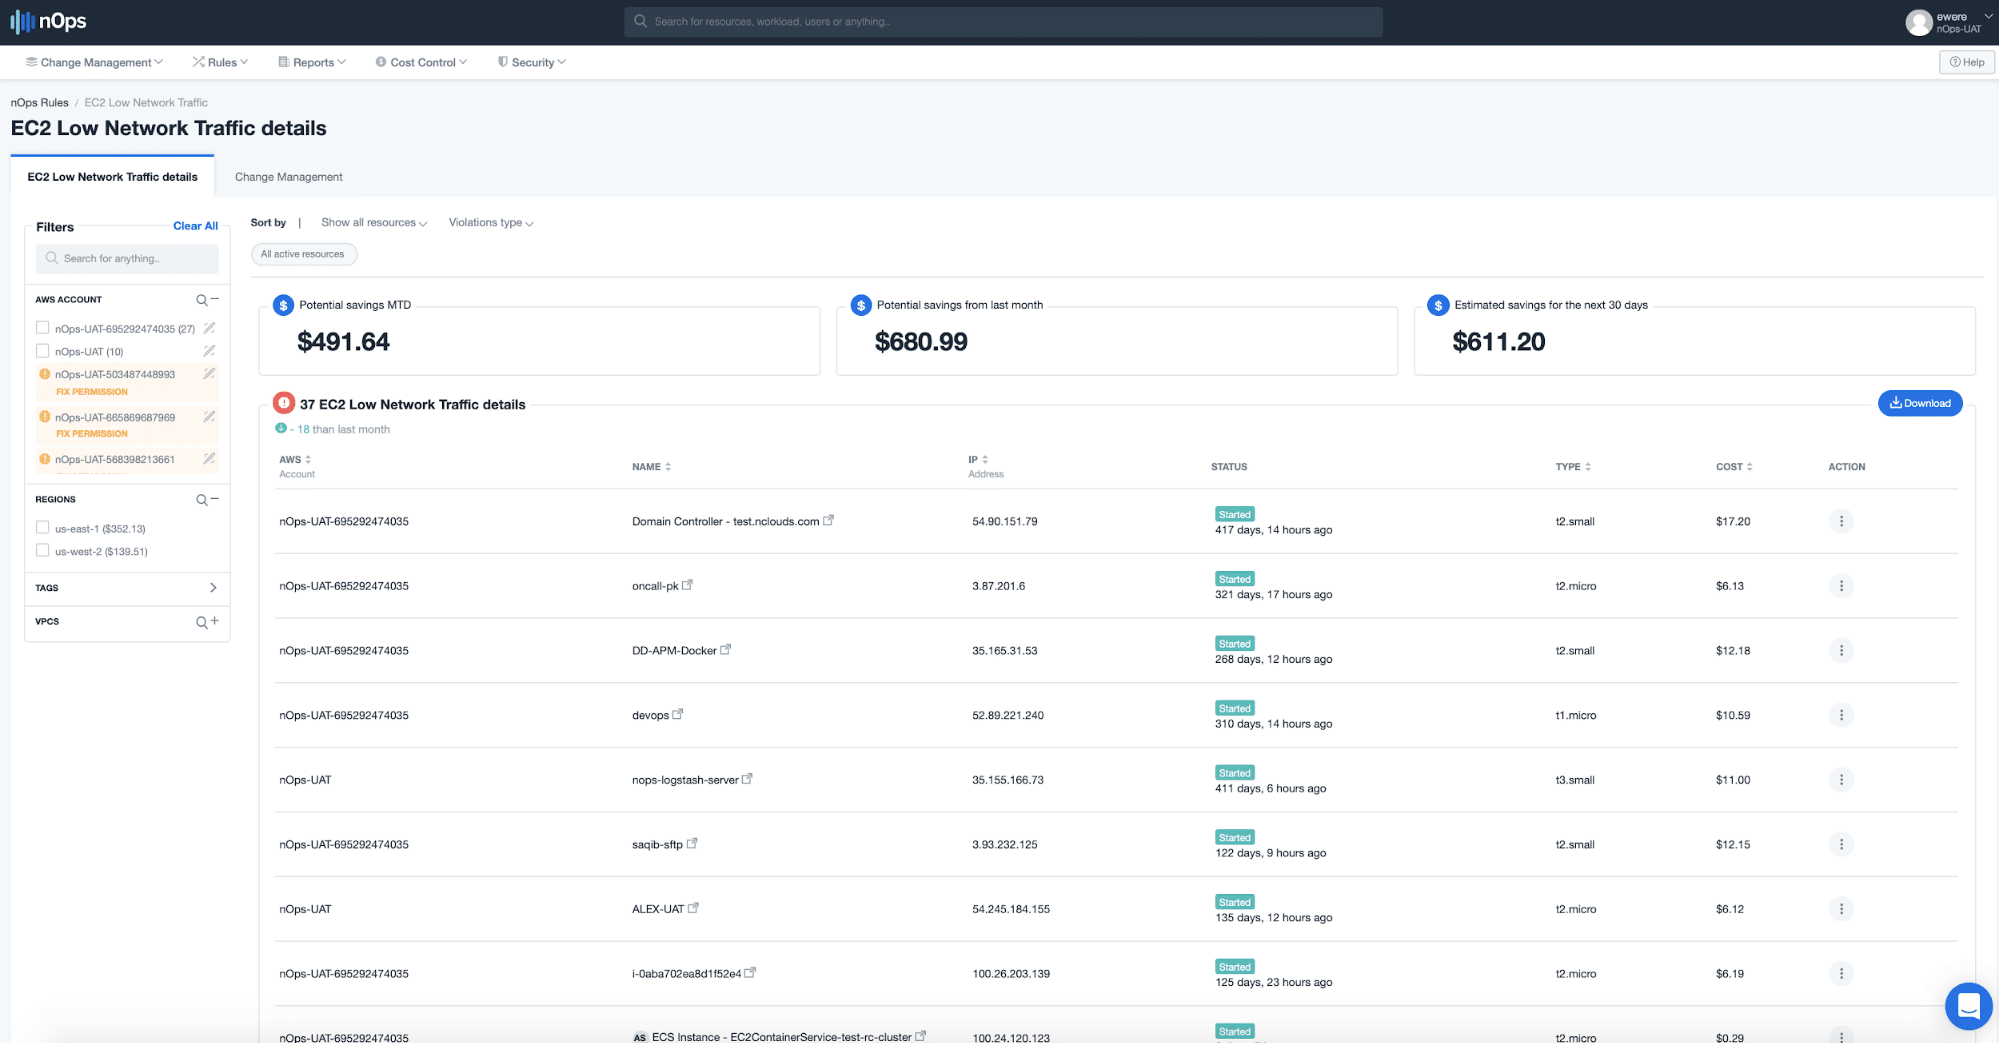Edit nOps-UAT-503487448993 account pencil icon
Screen dimensions: 1999x1044
(209, 374)
